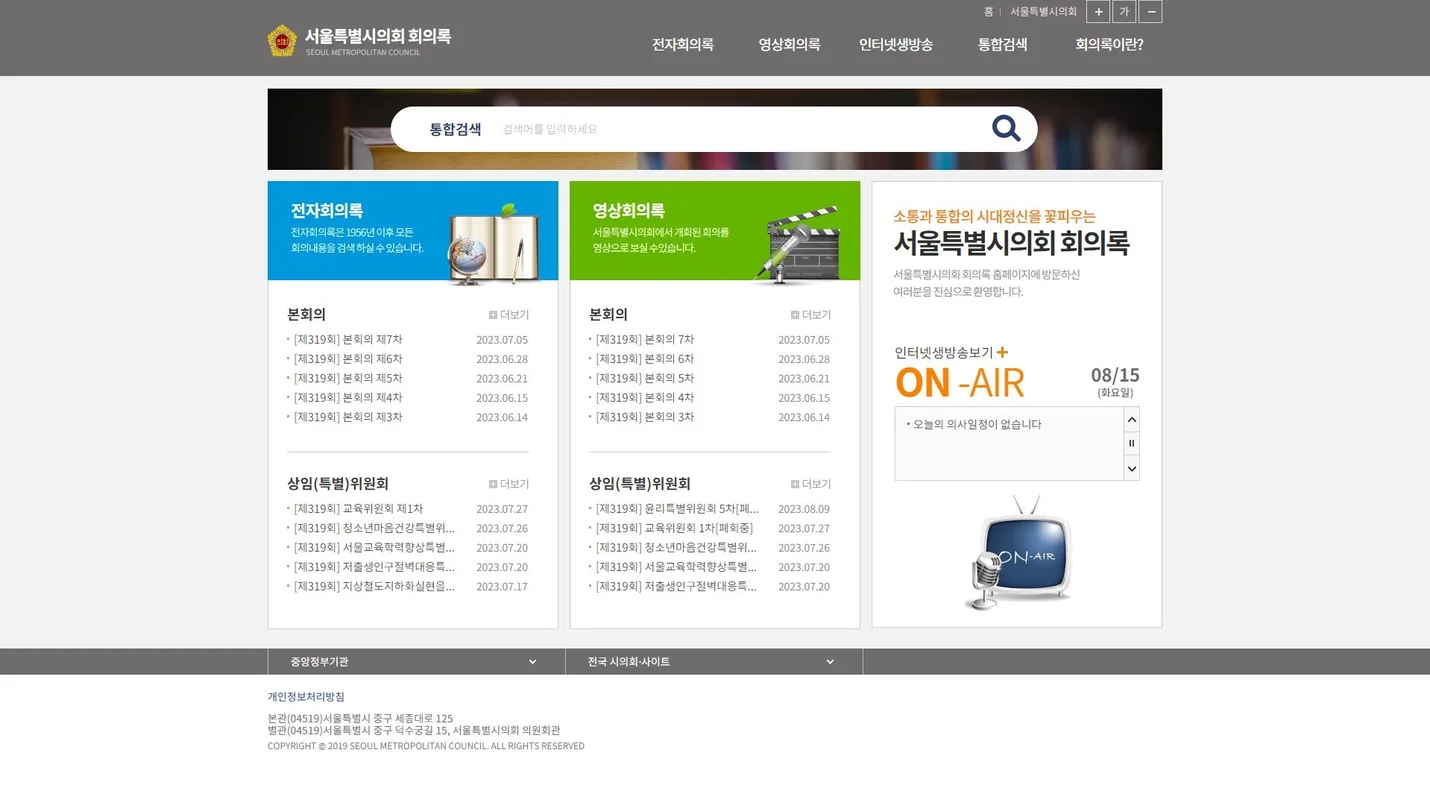This screenshot has width=1430, height=805.
Task: Click the 인터넷생방송보기 label
Action: (944, 352)
